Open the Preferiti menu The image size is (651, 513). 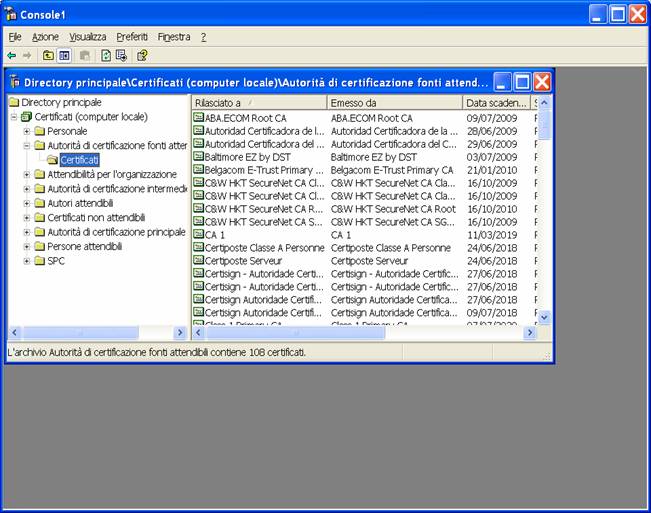coord(132,37)
